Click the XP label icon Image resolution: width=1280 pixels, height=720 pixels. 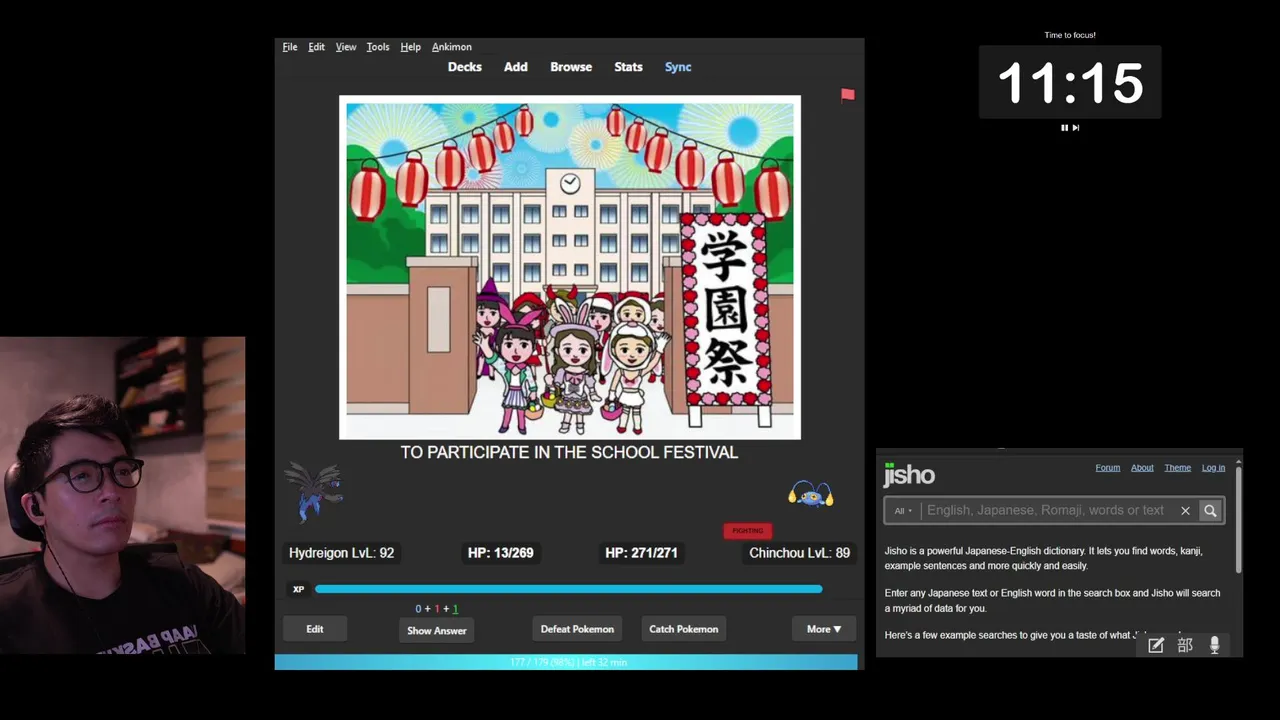coord(298,589)
